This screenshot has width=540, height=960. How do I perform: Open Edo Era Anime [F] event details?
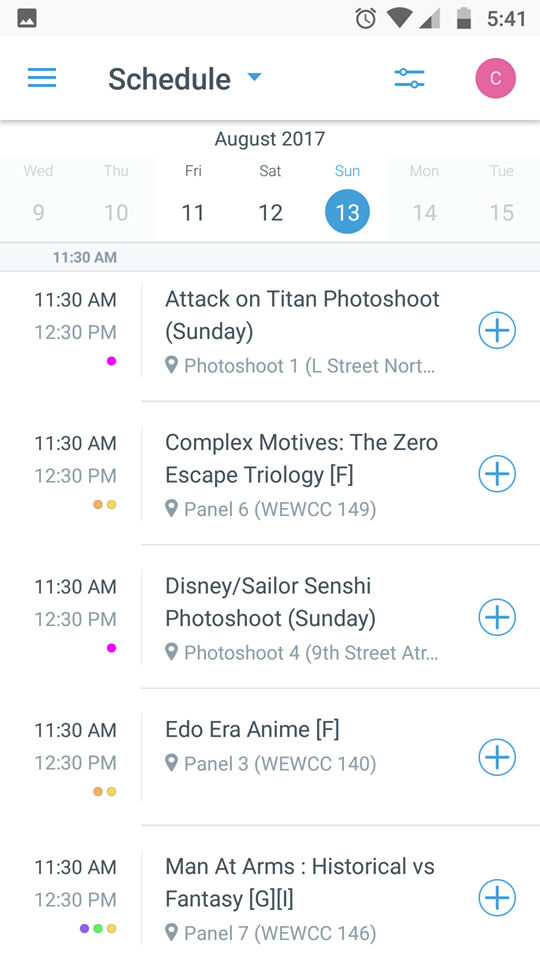pos(252,729)
